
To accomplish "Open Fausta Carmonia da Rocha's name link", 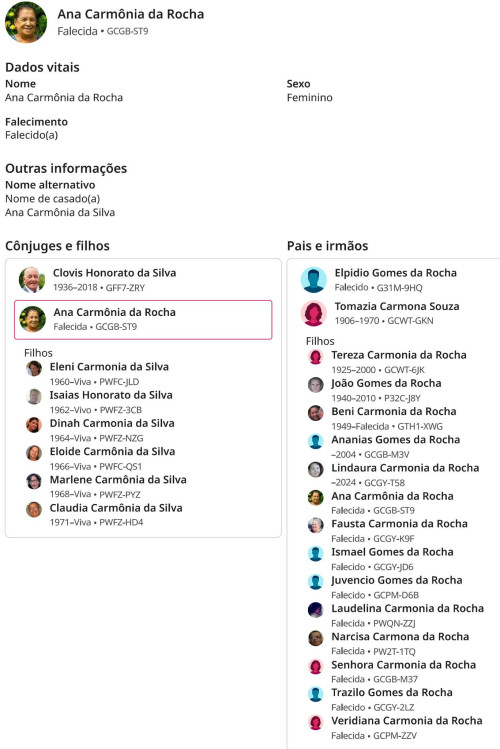I will tap(399, 524).
